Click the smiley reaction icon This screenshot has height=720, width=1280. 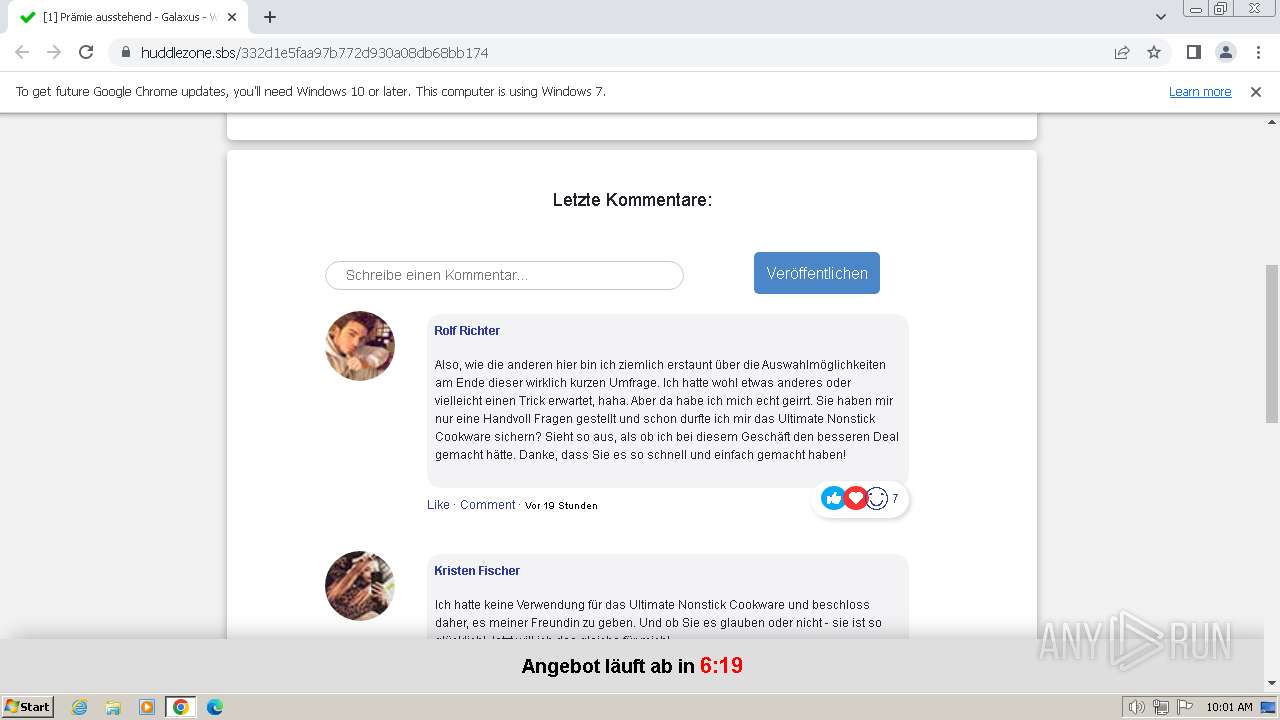877,498
